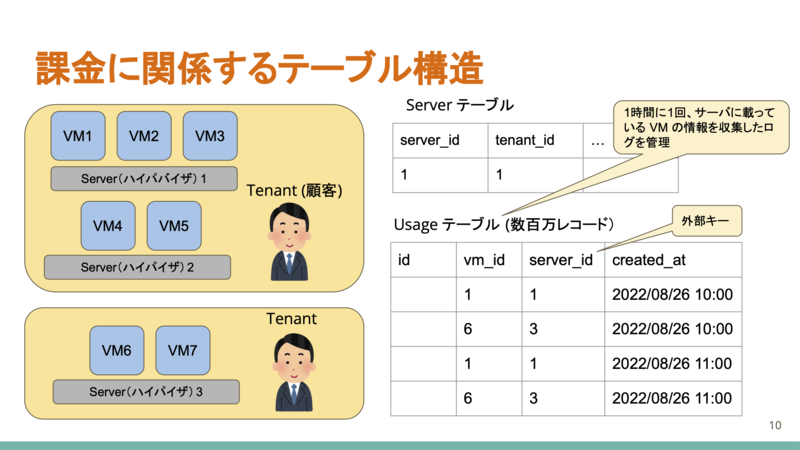
Task: Click 2022/08/26 10:00 in the vm_id 1 row
Action: pyautogui.click(x=672, y=295)
